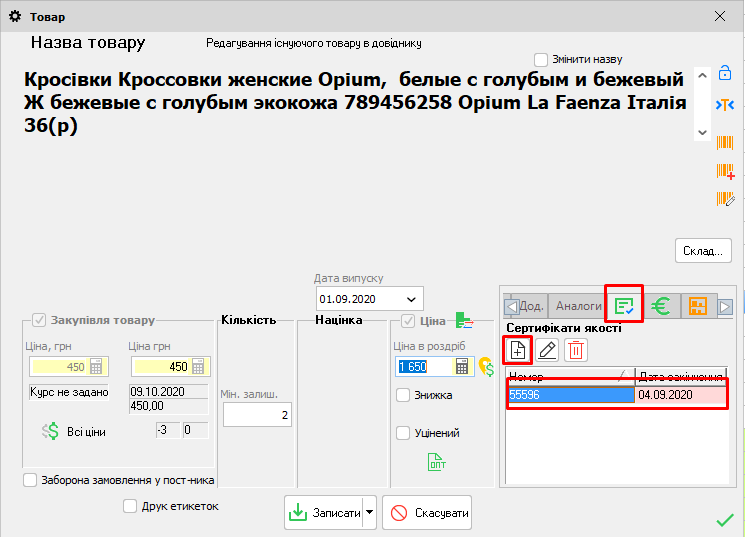Tick the Заборона замовлення у пост-ника checkbox
Viewport: 745px width, 537px height.
29,480
